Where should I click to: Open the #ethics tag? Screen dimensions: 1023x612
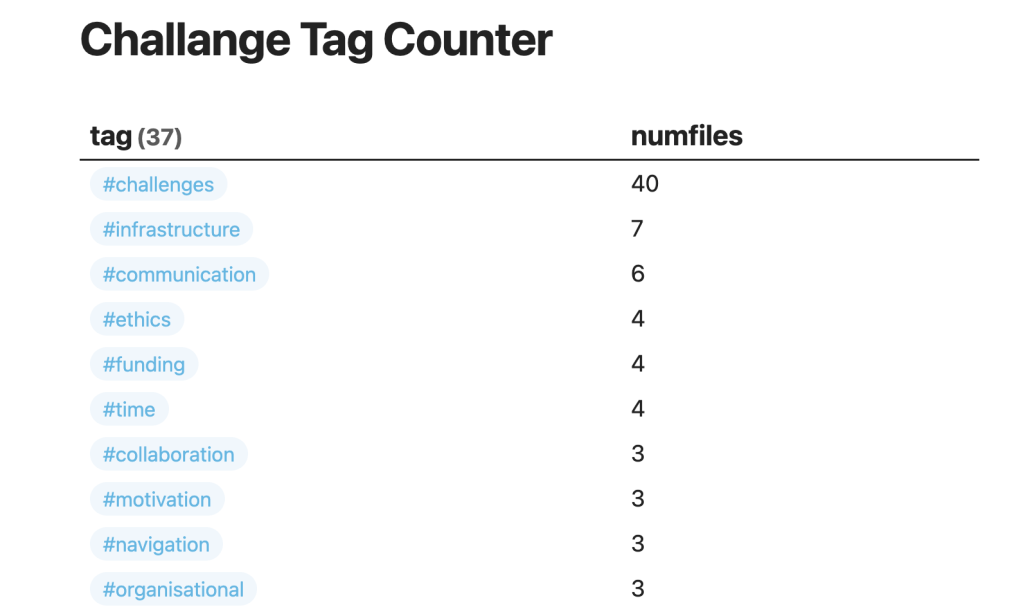(137, 320)
